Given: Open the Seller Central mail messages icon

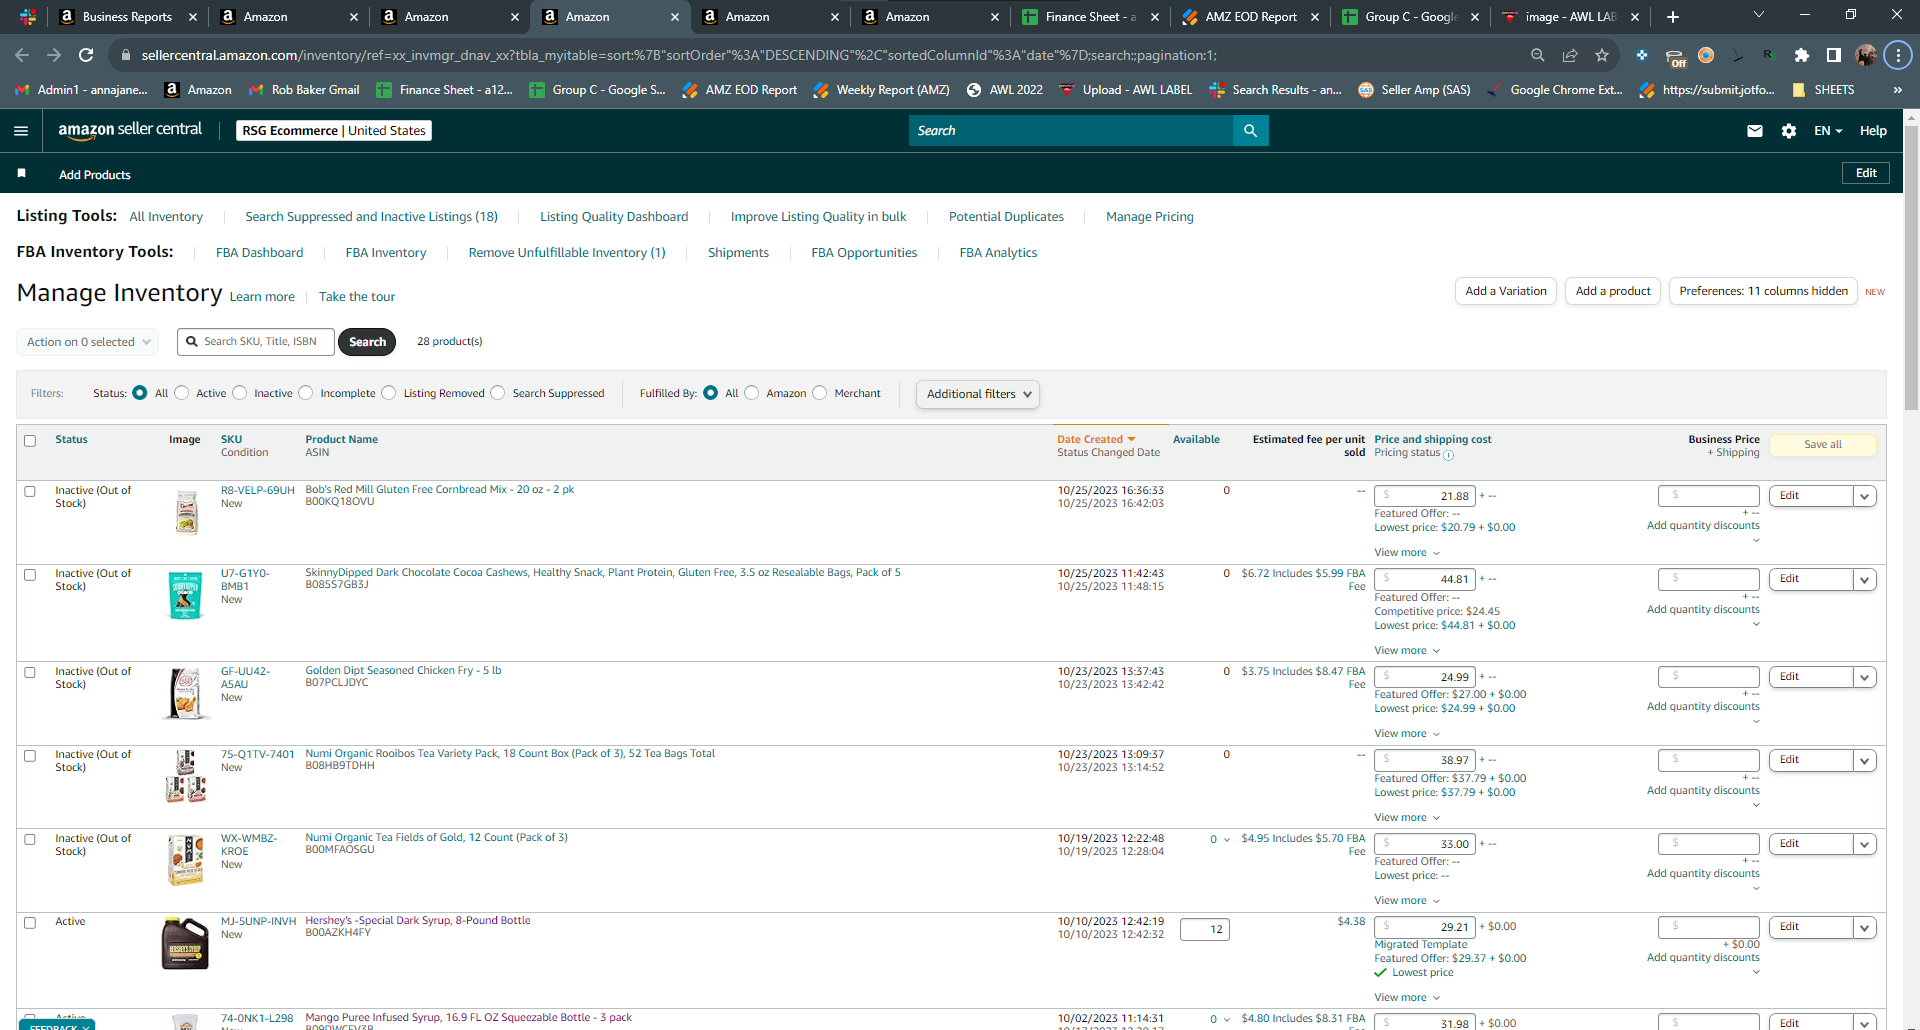Looking at the screenshot, I should click(1755, 131).
